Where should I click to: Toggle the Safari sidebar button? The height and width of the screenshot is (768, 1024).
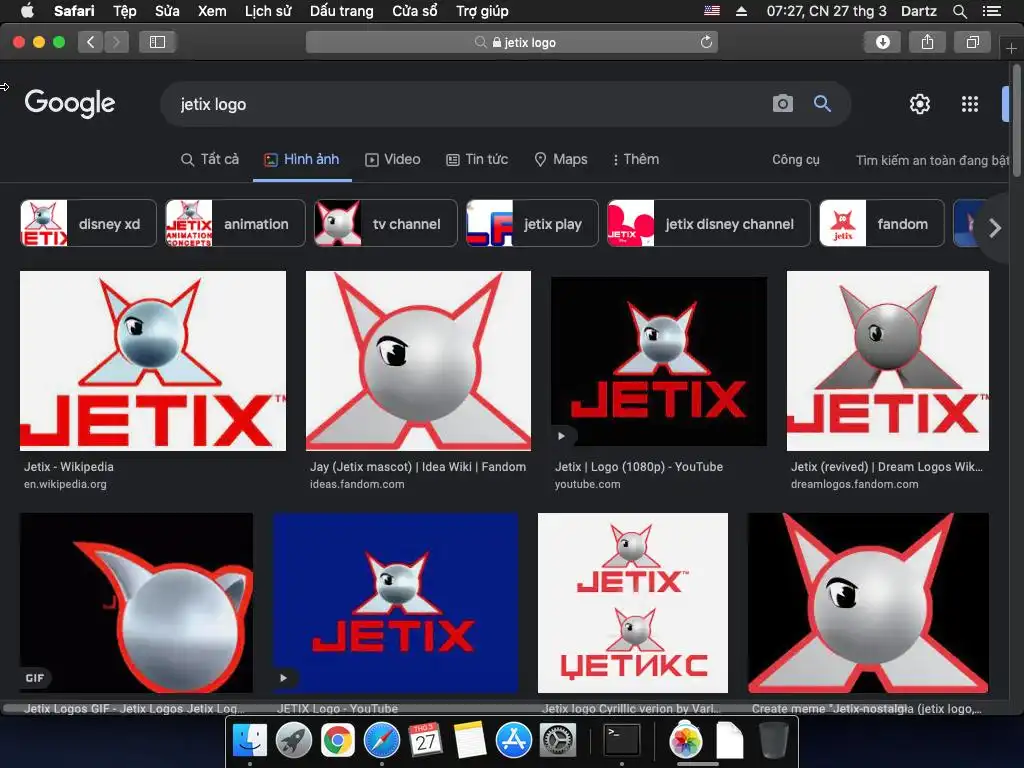coord(157,42)
